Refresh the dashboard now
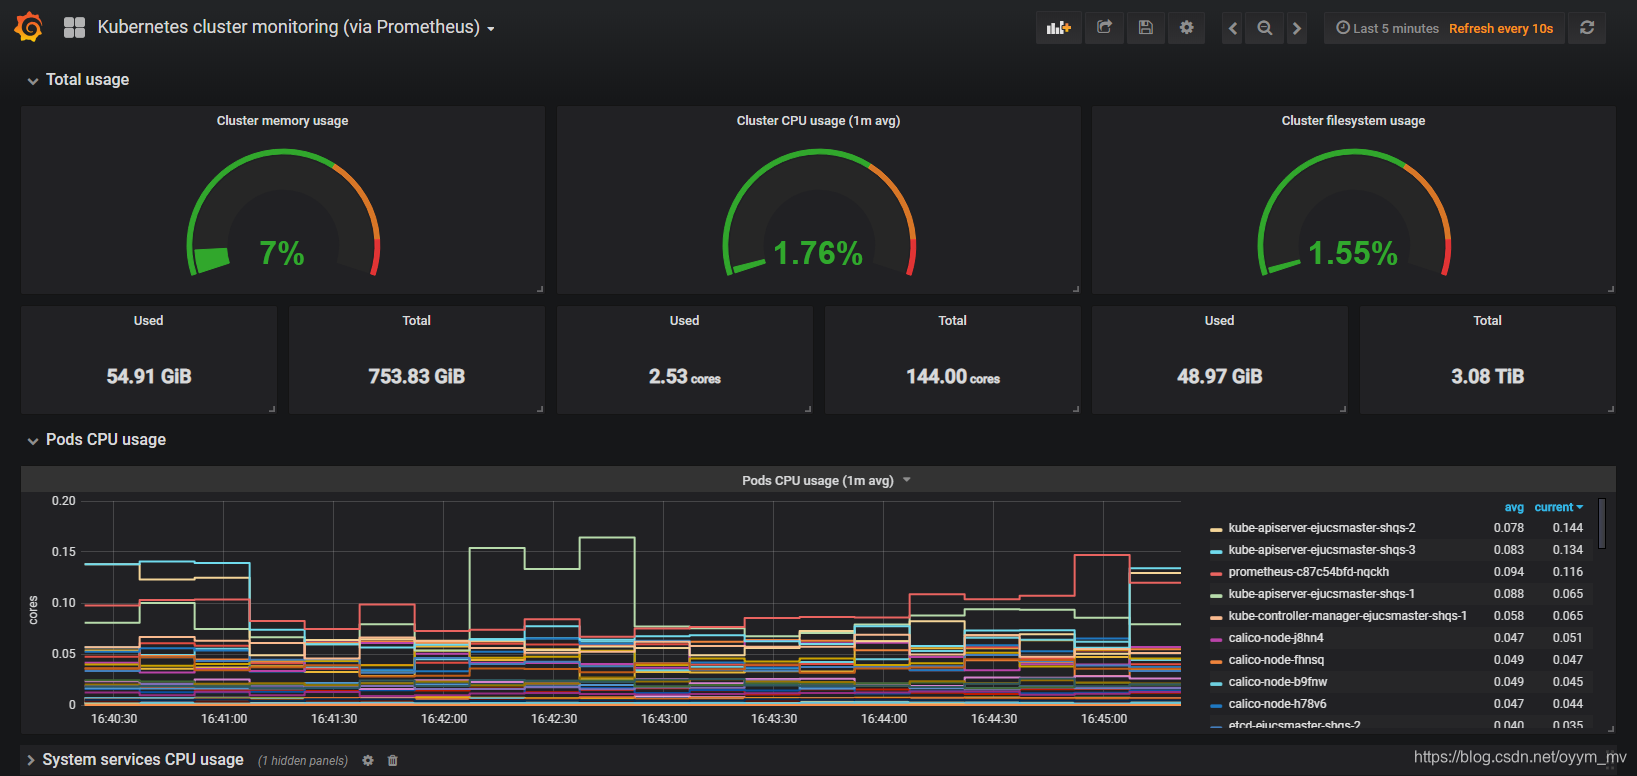The image size is (1637, 776). (x=1587, y=28)
